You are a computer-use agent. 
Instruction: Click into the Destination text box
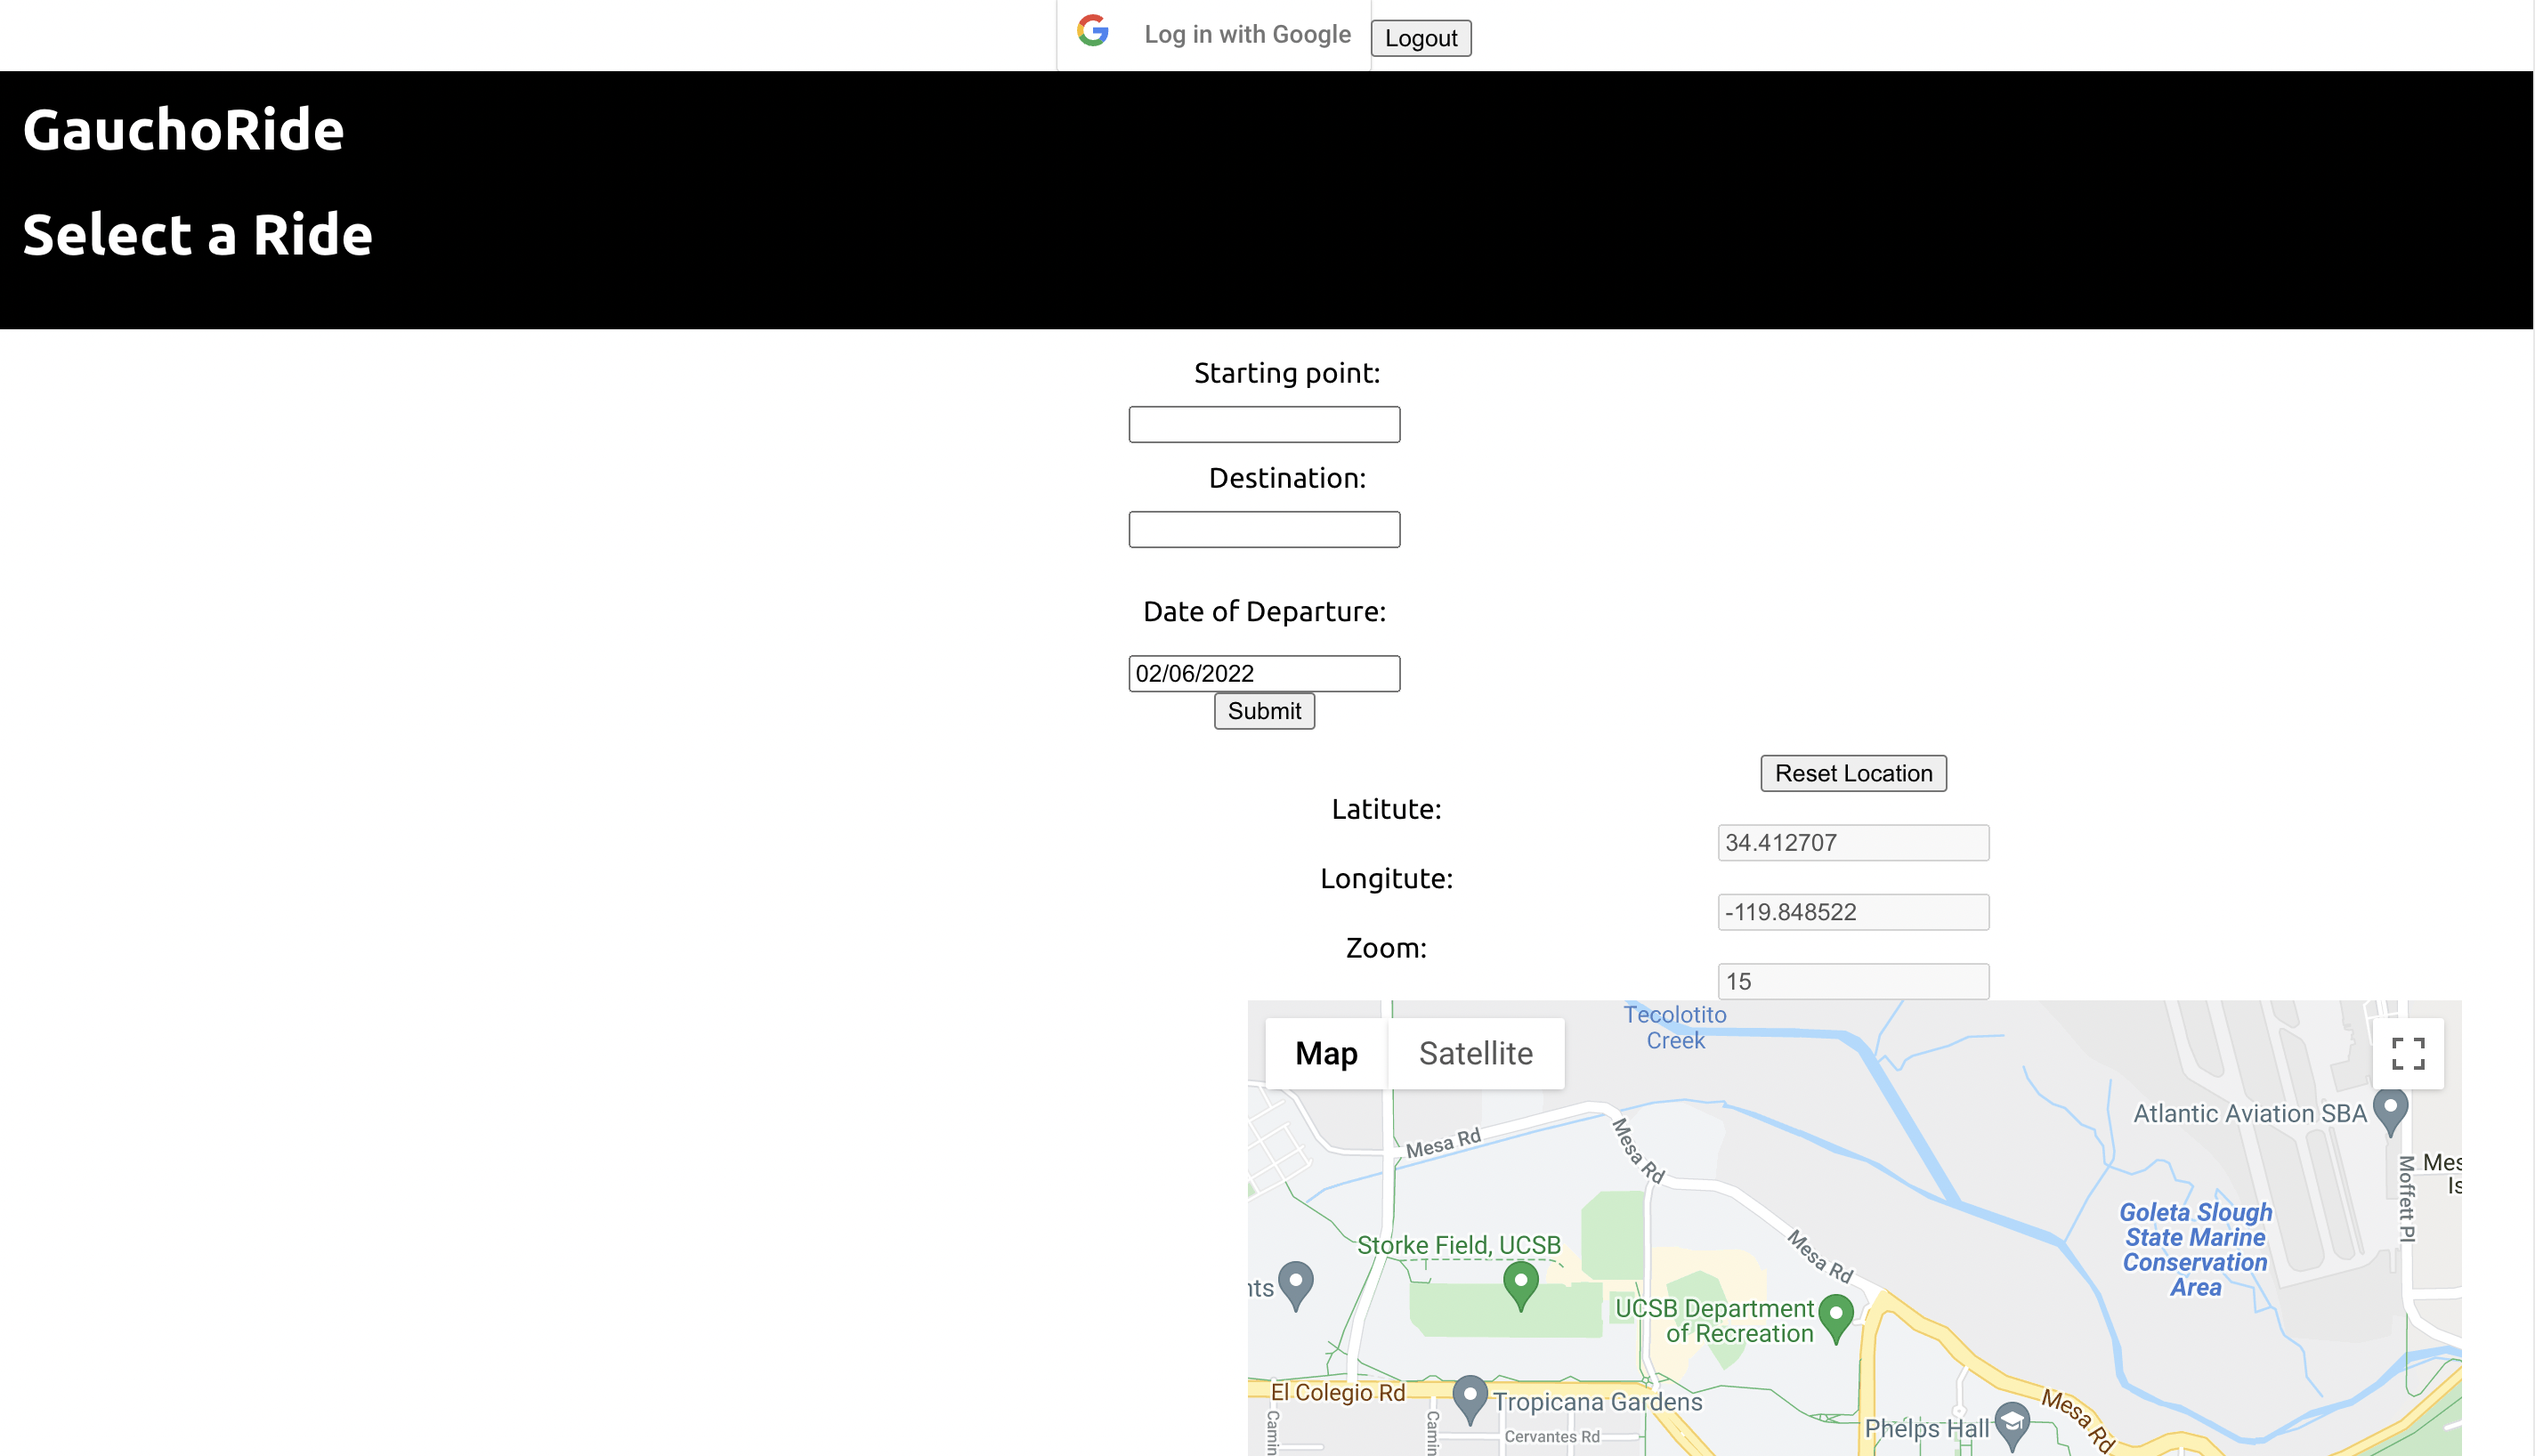tap(1264, 529)
